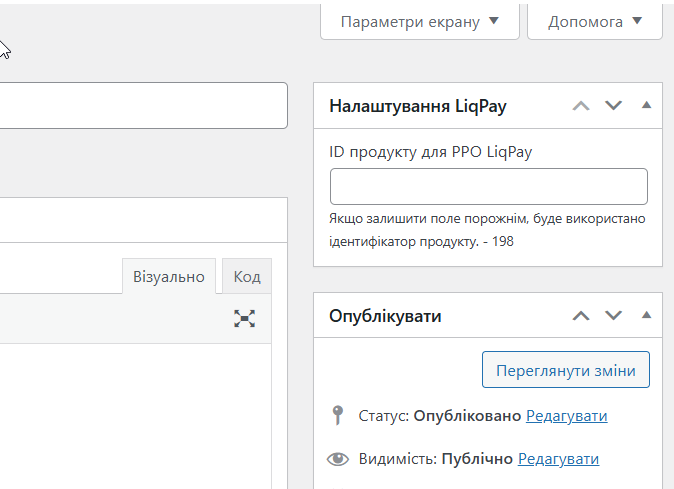Switch to the Код editor tab
Viewport: 674px width, 489px height.
coord(247,276)
